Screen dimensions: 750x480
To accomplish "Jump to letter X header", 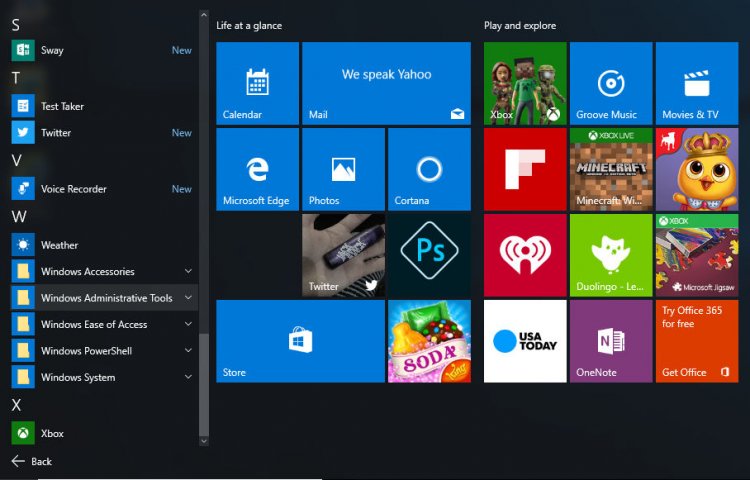I will coord(16,405).
